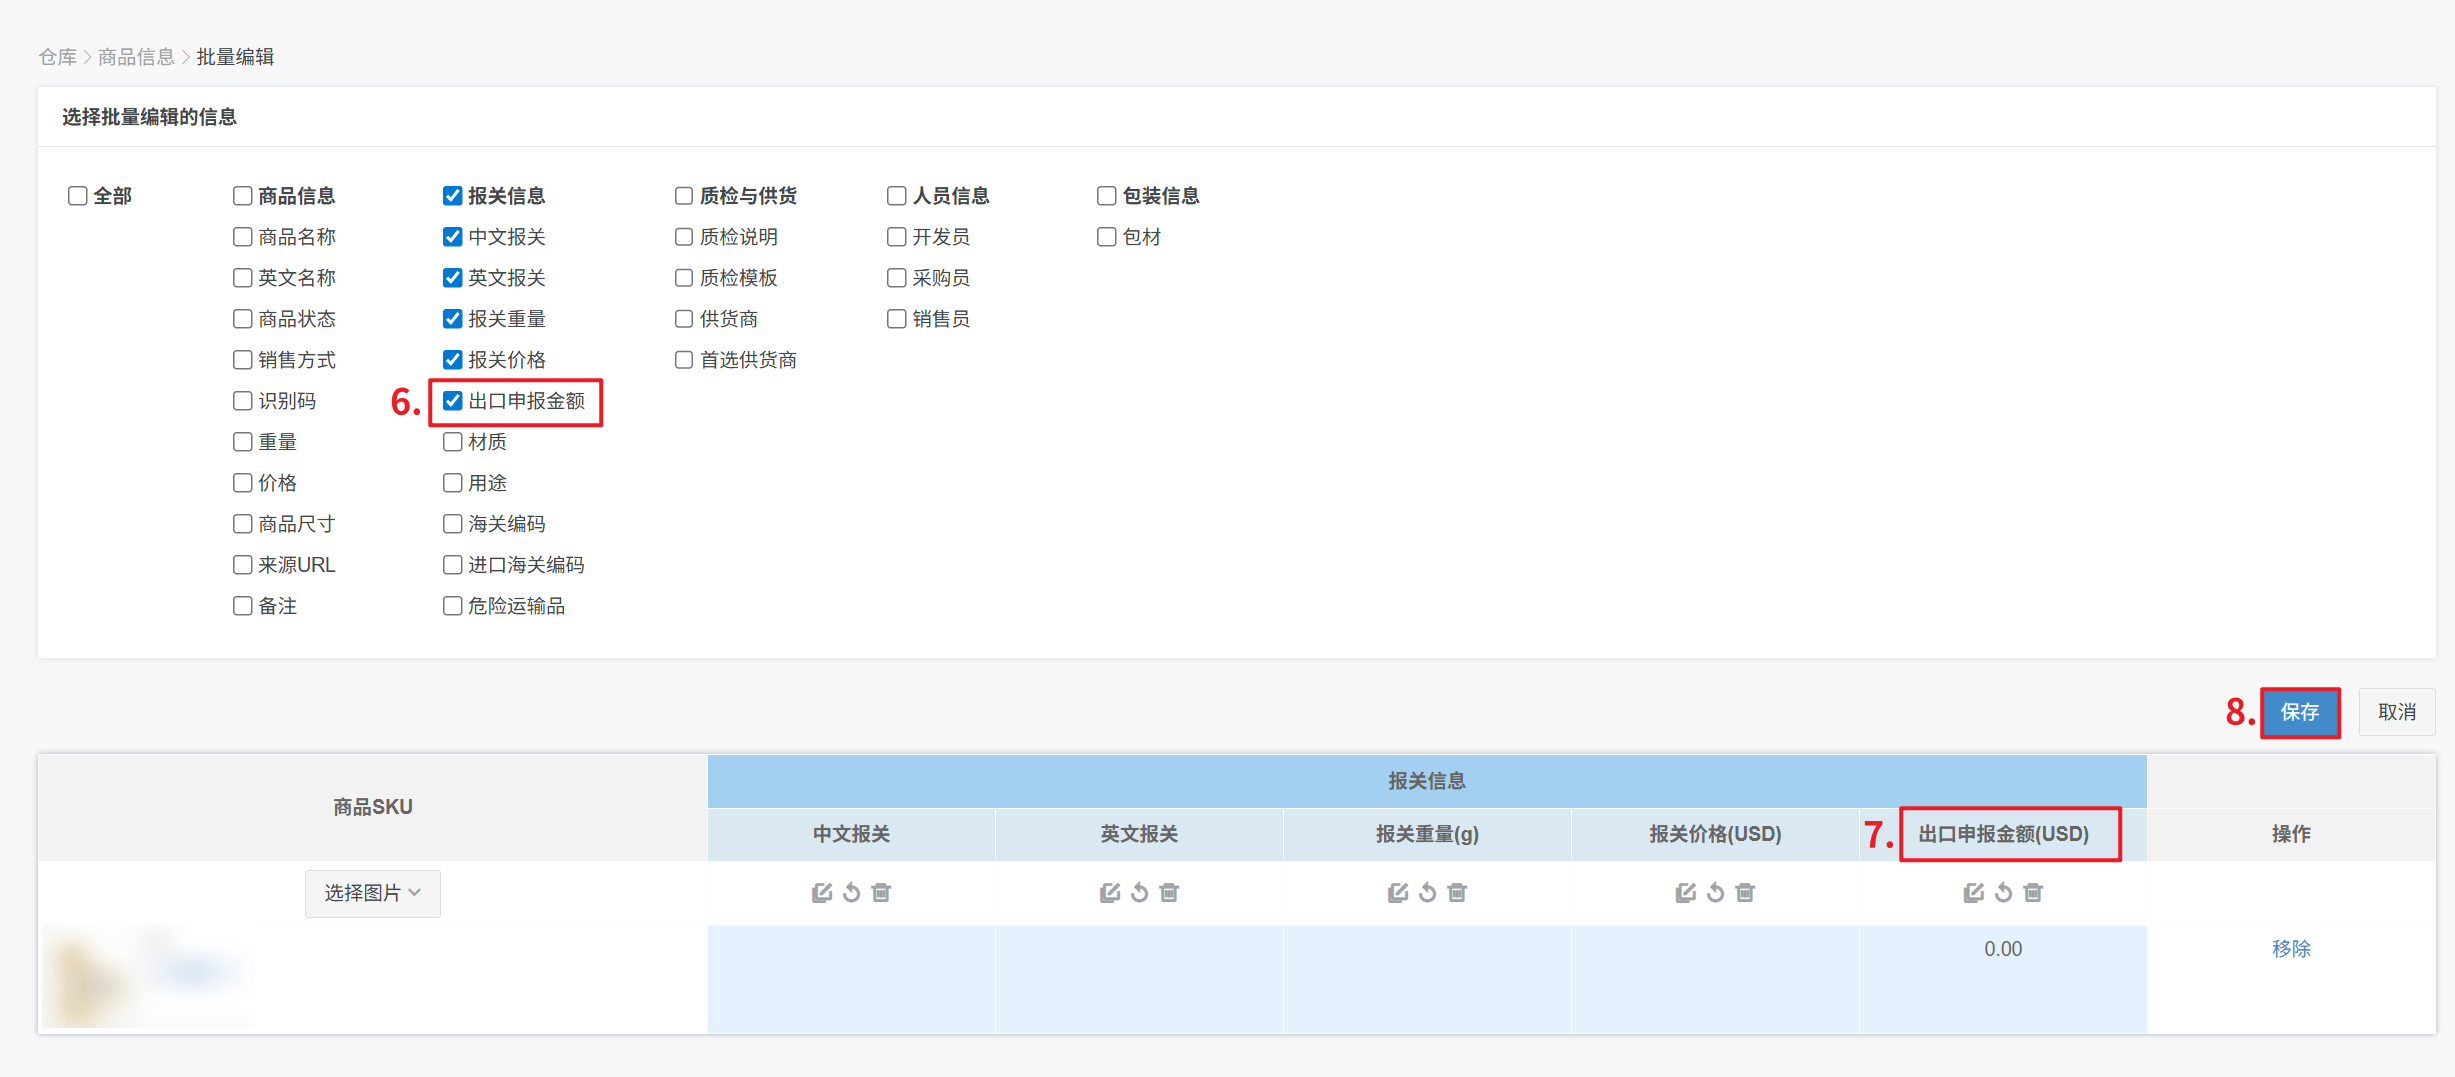Uncheck the 出口申报金额 checkbox
This screenshot has height=1077, width=2455.
(x=453, y=401)
